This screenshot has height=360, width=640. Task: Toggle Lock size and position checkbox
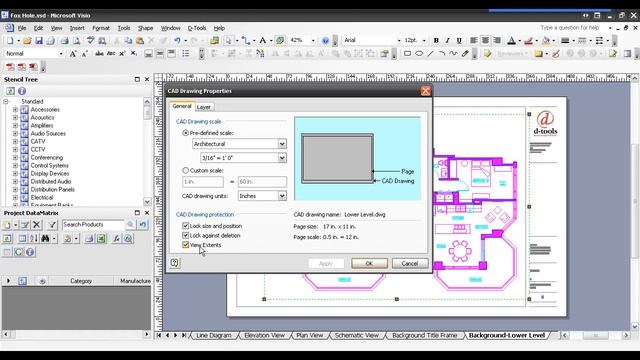click(186, 226)
